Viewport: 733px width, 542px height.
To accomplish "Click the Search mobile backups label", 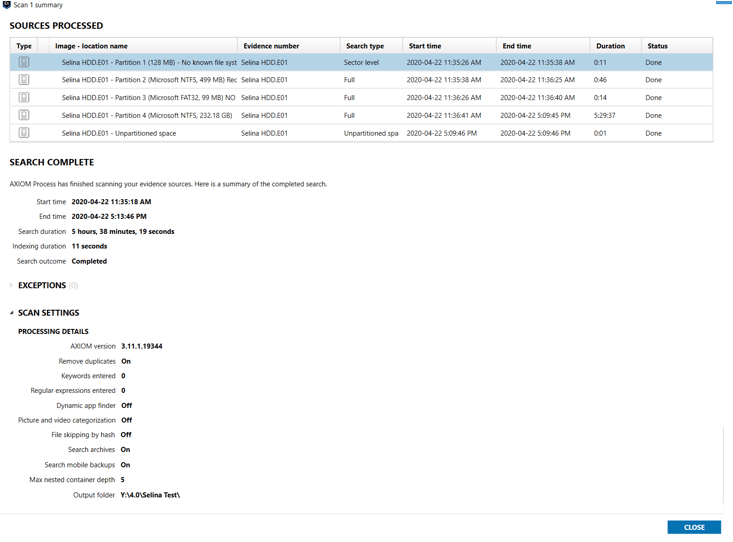I will (79, 465).
